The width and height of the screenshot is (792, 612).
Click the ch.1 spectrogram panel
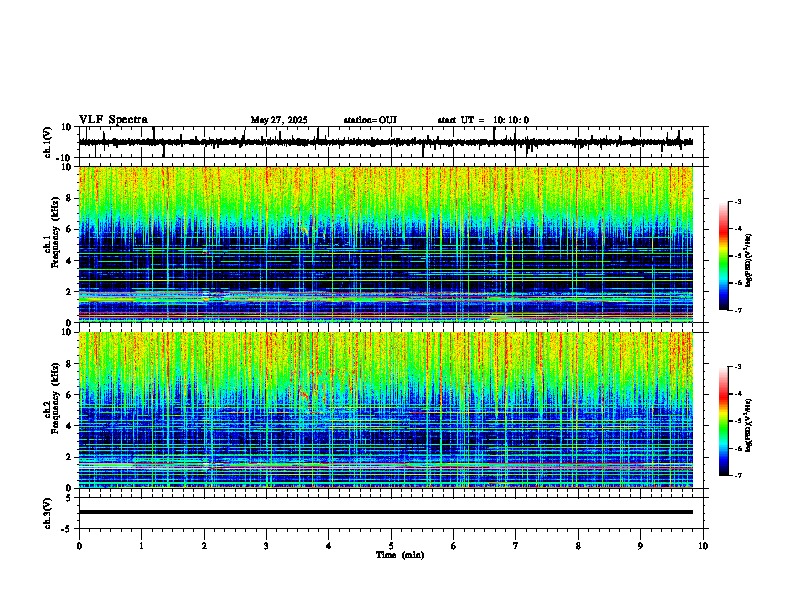pos(386,244)
